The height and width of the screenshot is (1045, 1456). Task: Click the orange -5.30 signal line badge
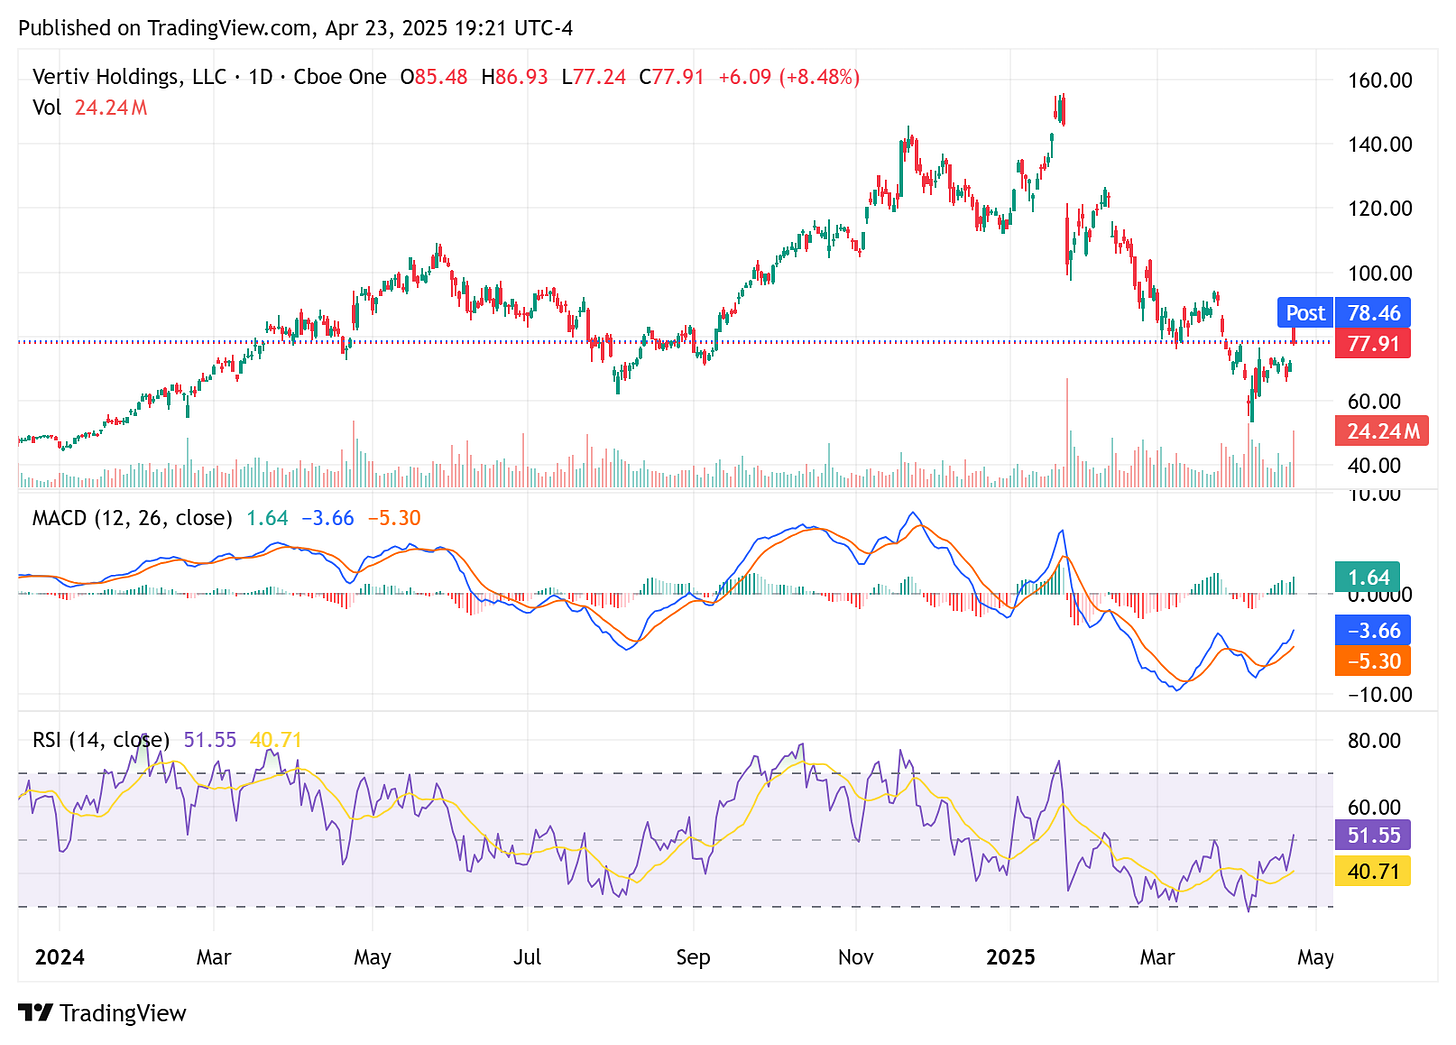pos(1372,661)
